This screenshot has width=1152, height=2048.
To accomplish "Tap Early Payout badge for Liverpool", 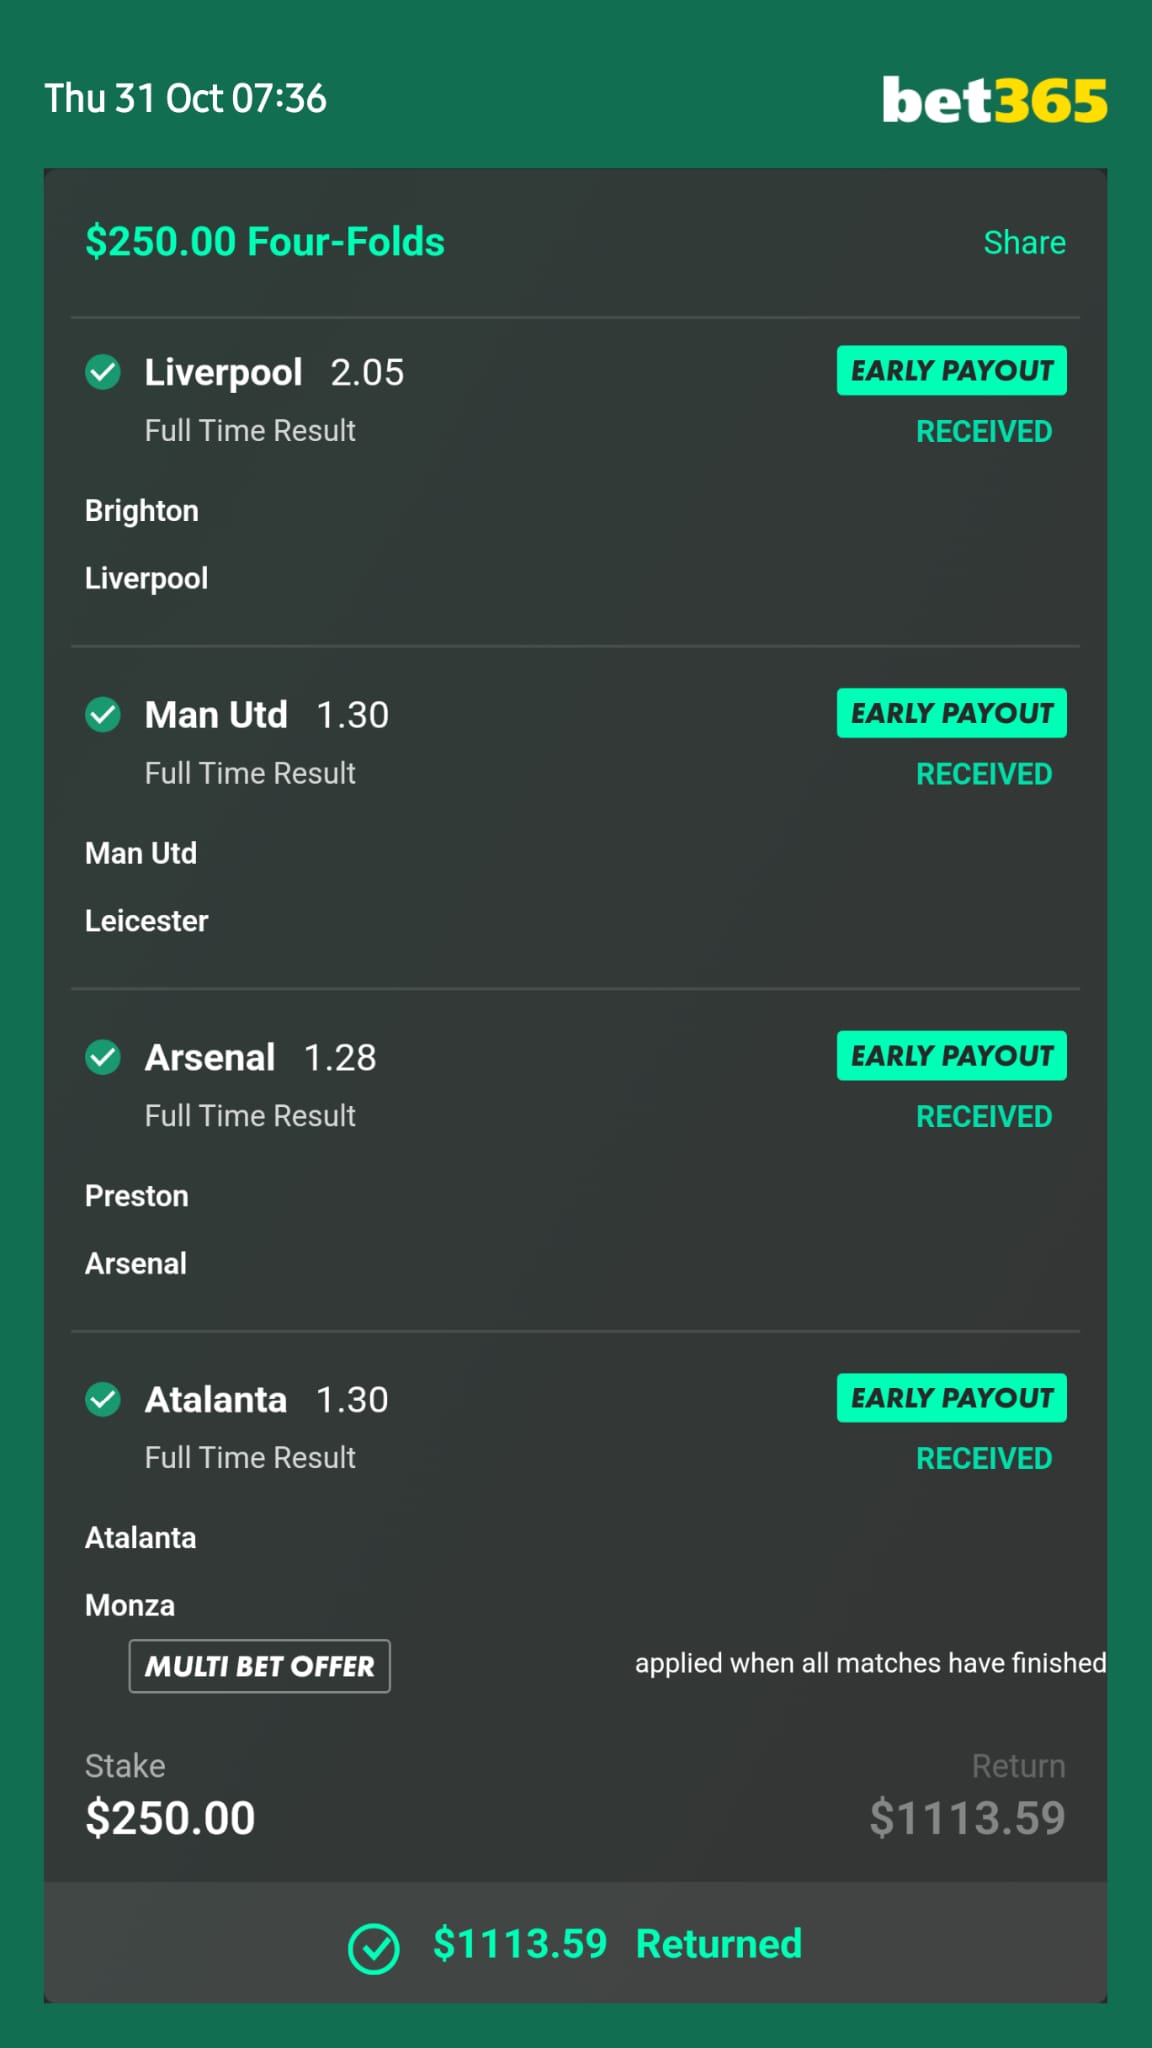I will (951, 371).
